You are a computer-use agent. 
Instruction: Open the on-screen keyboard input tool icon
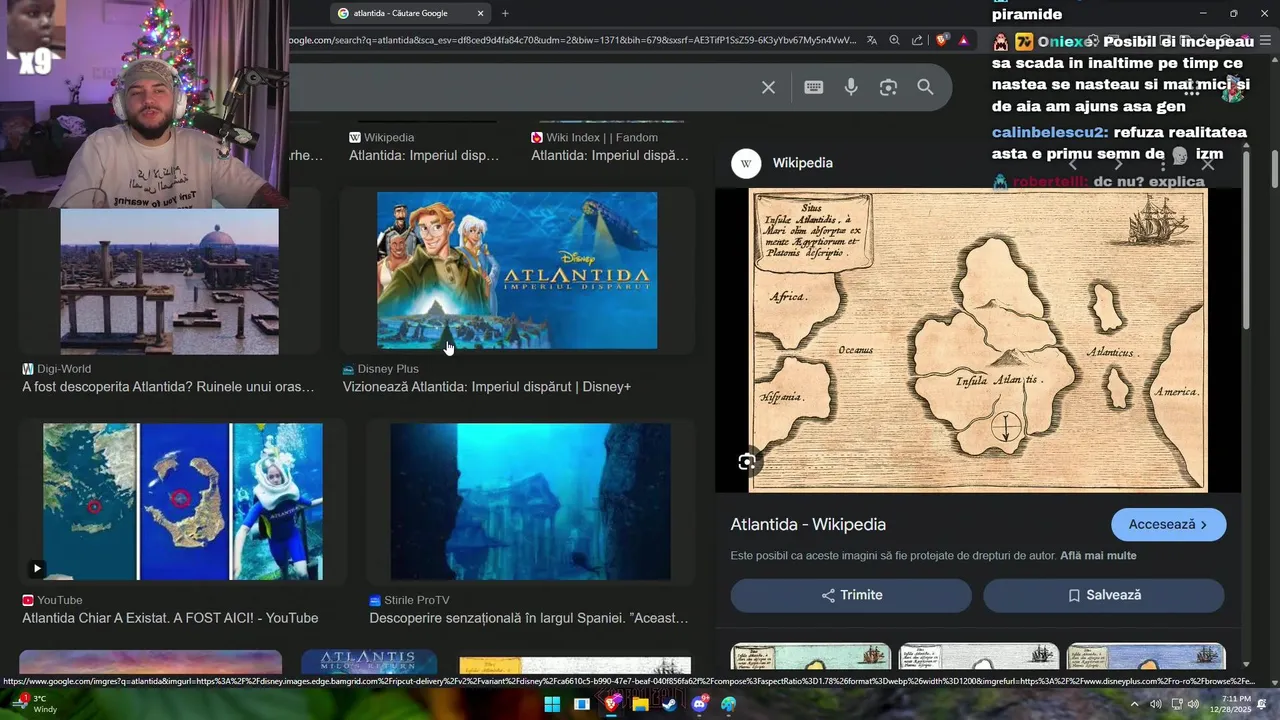[x=813, y=87]
